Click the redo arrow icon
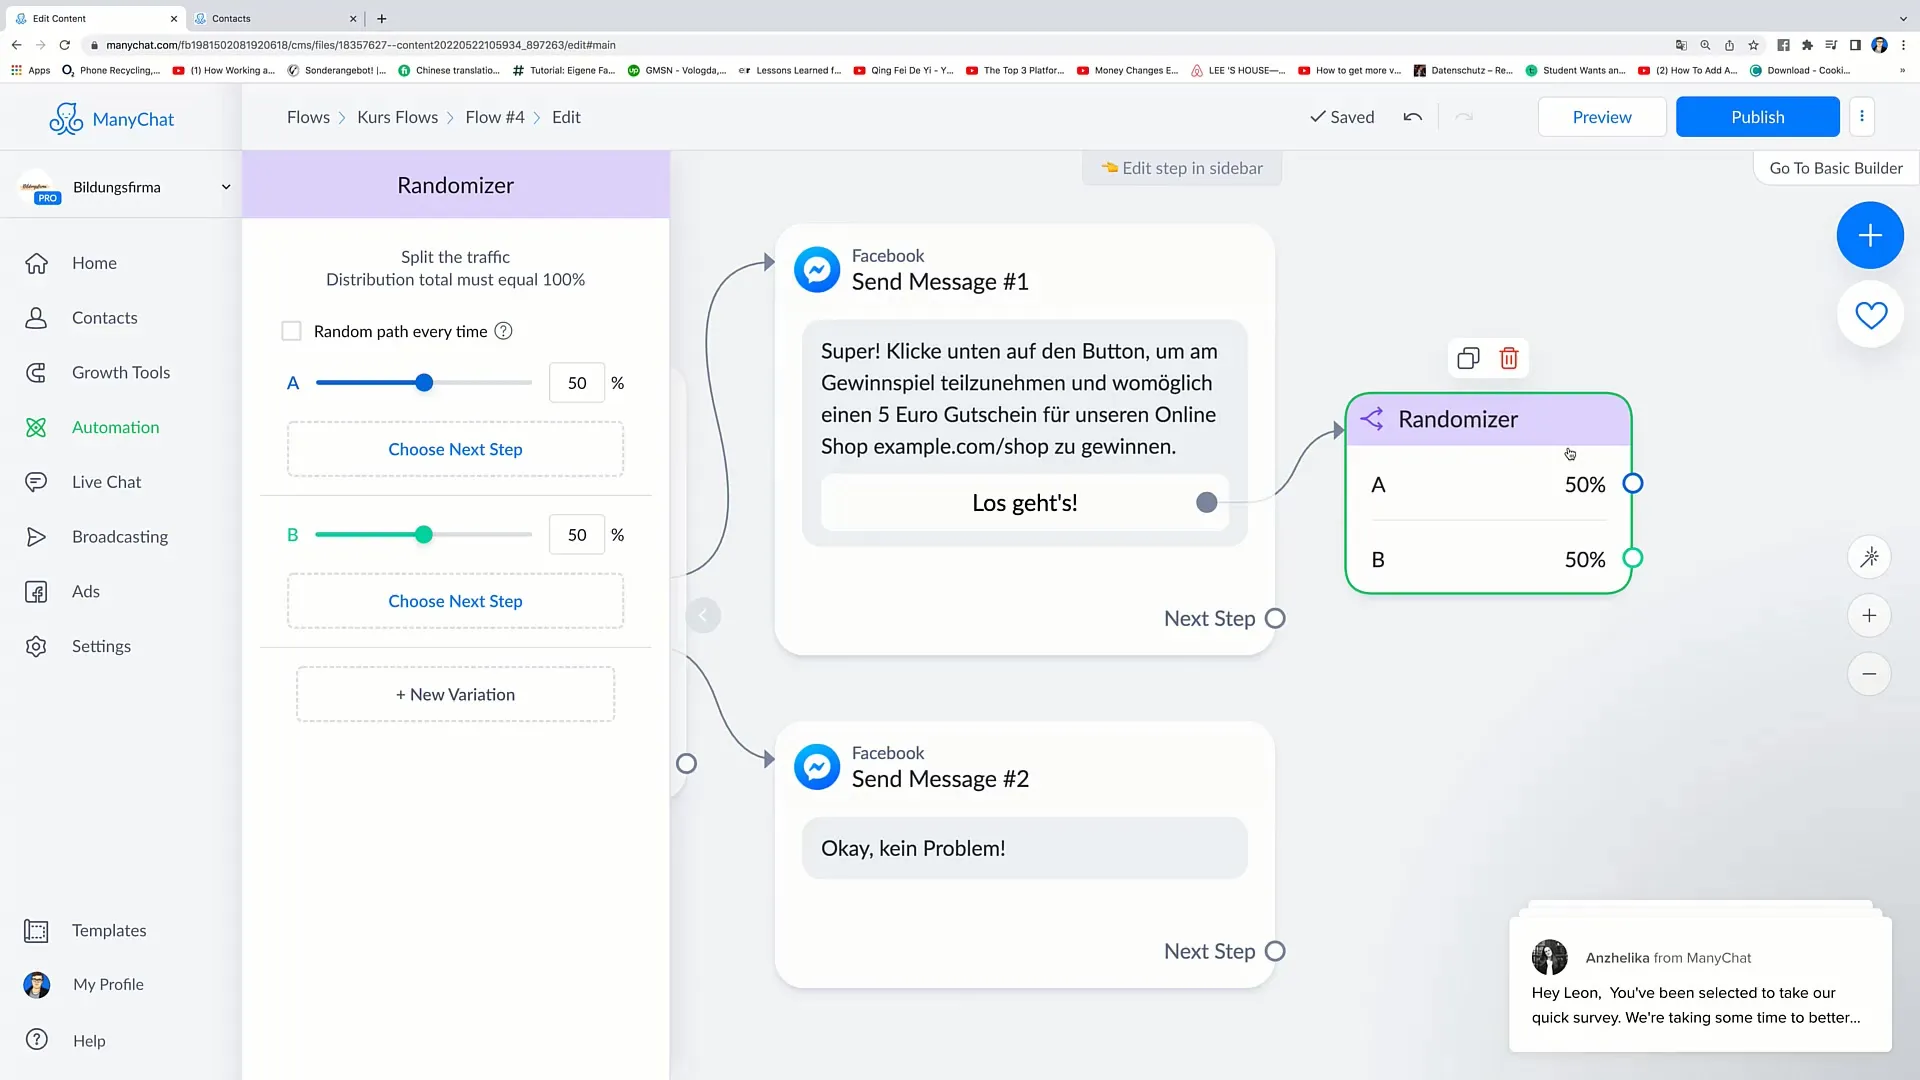1920x1080 pixels. pos(1464,117)
